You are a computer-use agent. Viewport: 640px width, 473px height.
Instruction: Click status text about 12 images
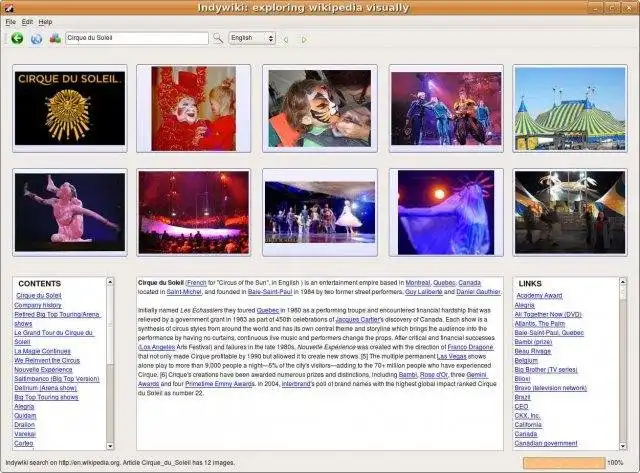(x=120, y=463)
